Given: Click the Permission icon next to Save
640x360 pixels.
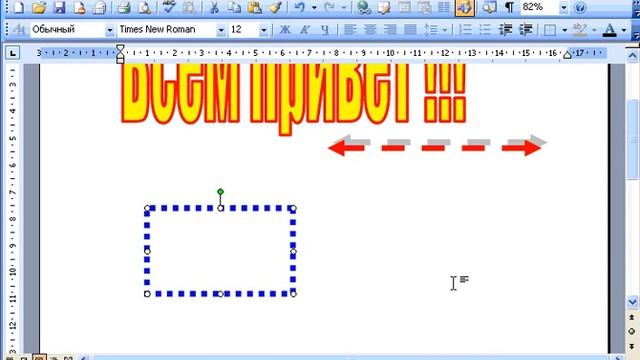Looking at the screenshot, I should 80,7.
